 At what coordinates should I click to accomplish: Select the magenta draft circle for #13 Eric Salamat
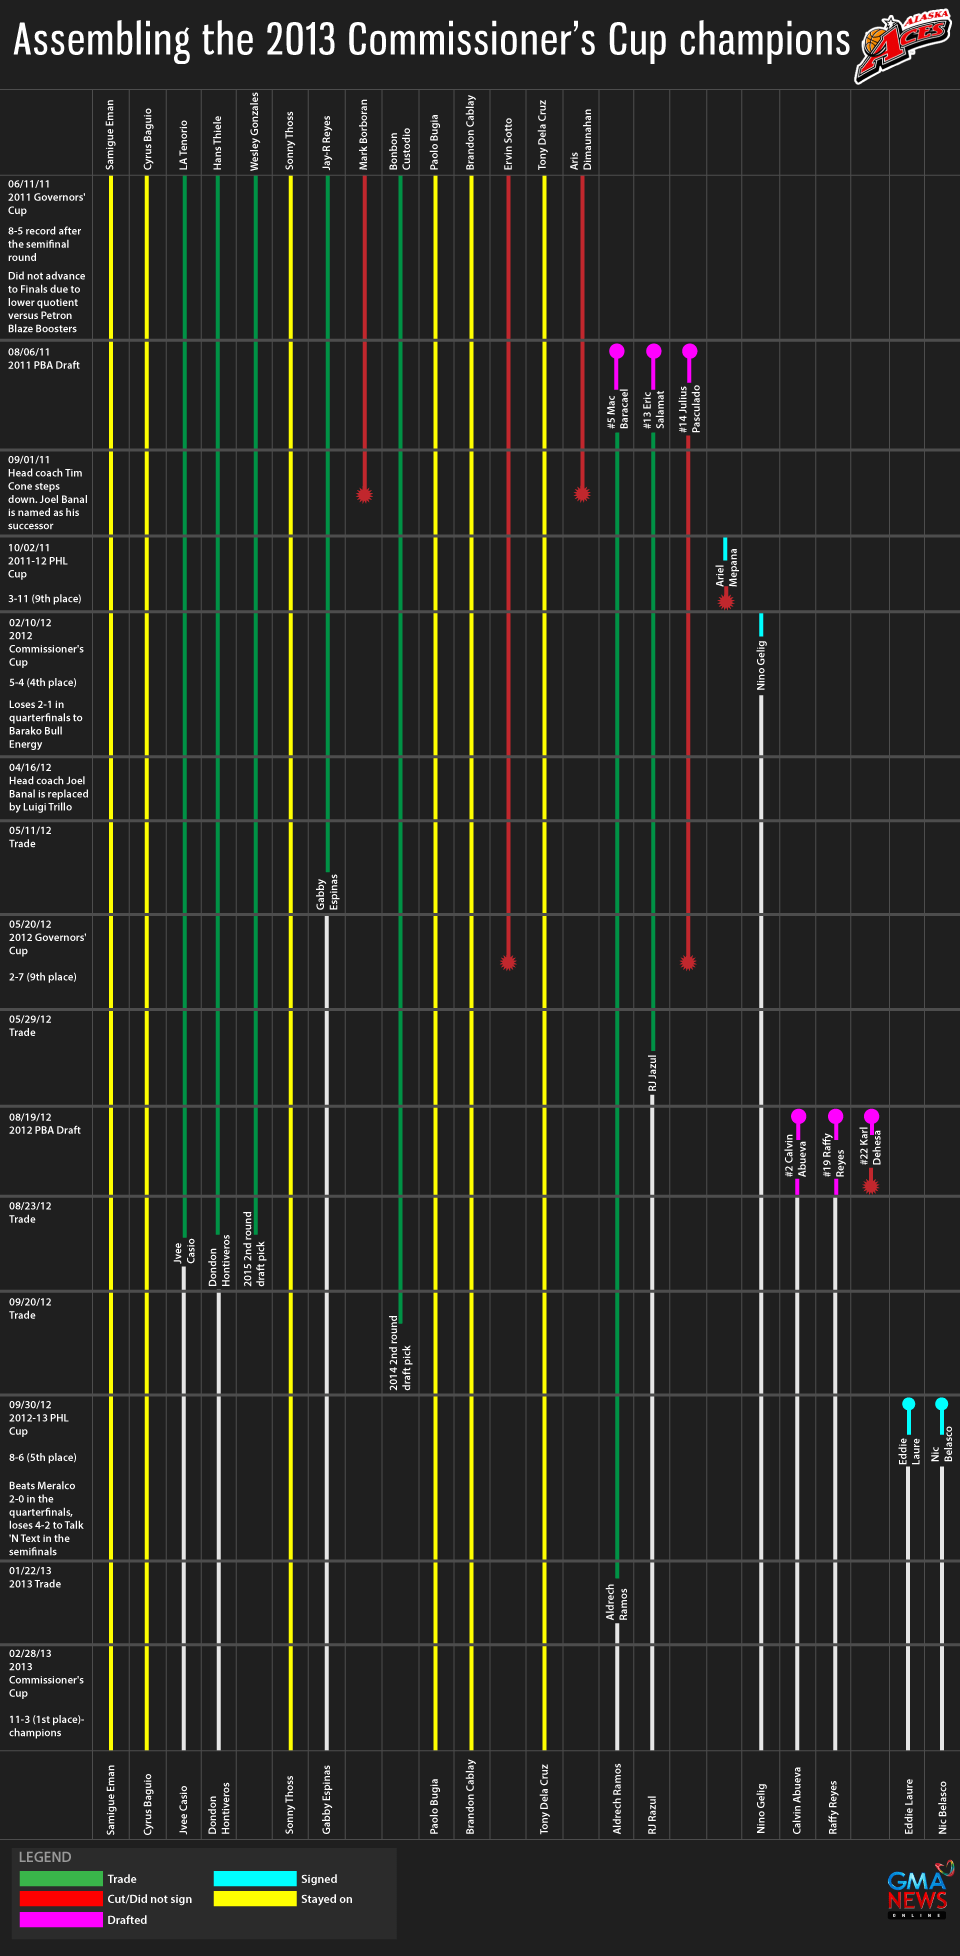[653, 351]
